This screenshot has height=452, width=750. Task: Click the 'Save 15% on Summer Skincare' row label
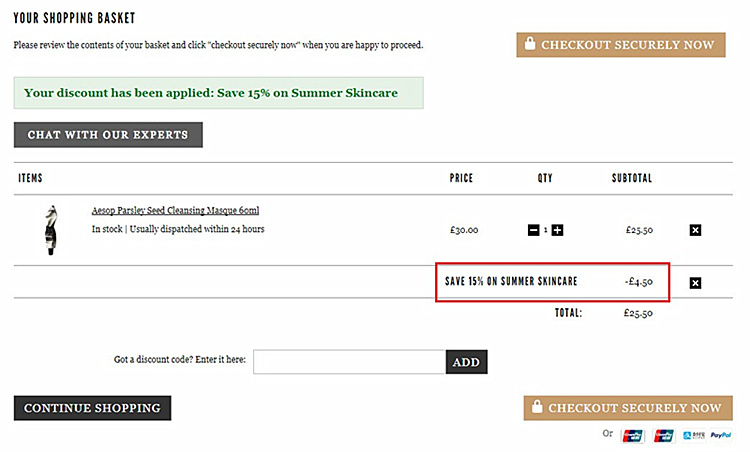[x=511, y=281]
